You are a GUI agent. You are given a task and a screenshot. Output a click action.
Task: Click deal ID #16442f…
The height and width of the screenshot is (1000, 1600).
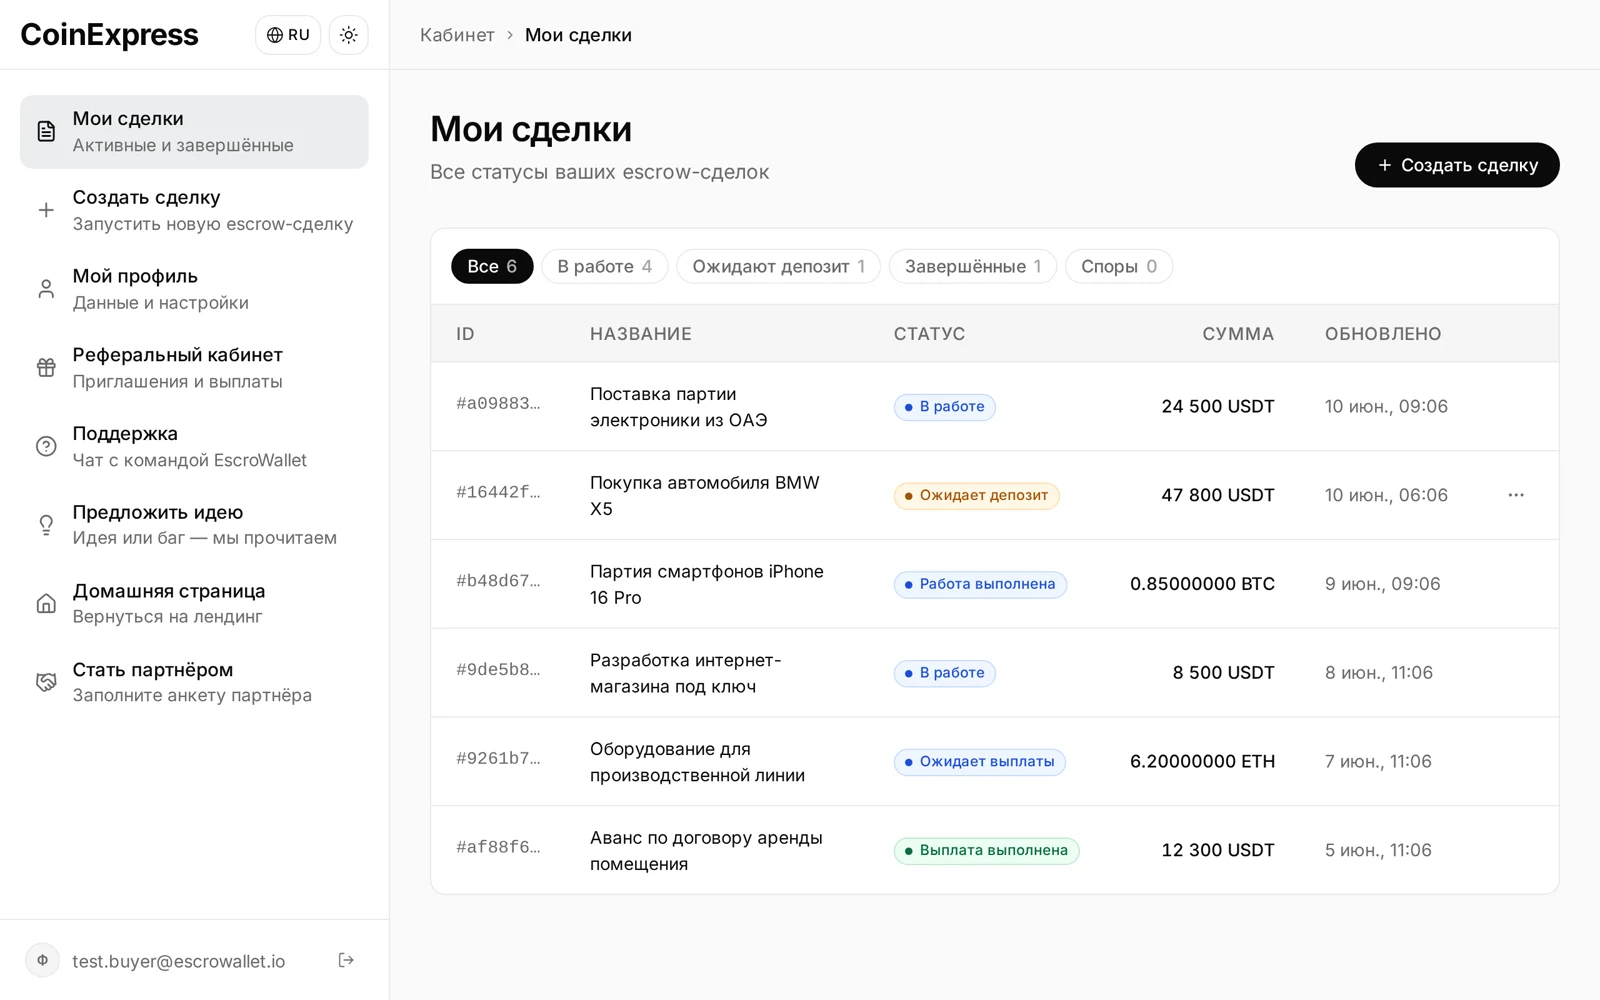point(498,492)
